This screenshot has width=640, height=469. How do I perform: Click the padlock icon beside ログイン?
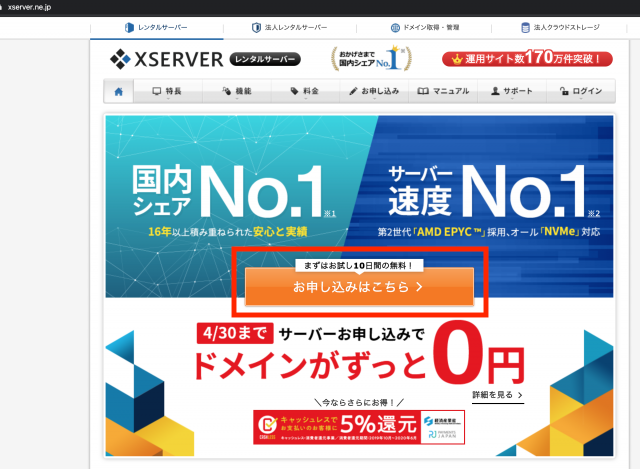coord(564,91)
